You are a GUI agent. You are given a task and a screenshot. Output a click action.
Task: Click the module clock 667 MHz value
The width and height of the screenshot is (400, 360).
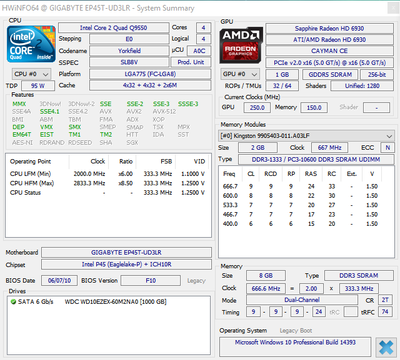click(329, 147)
